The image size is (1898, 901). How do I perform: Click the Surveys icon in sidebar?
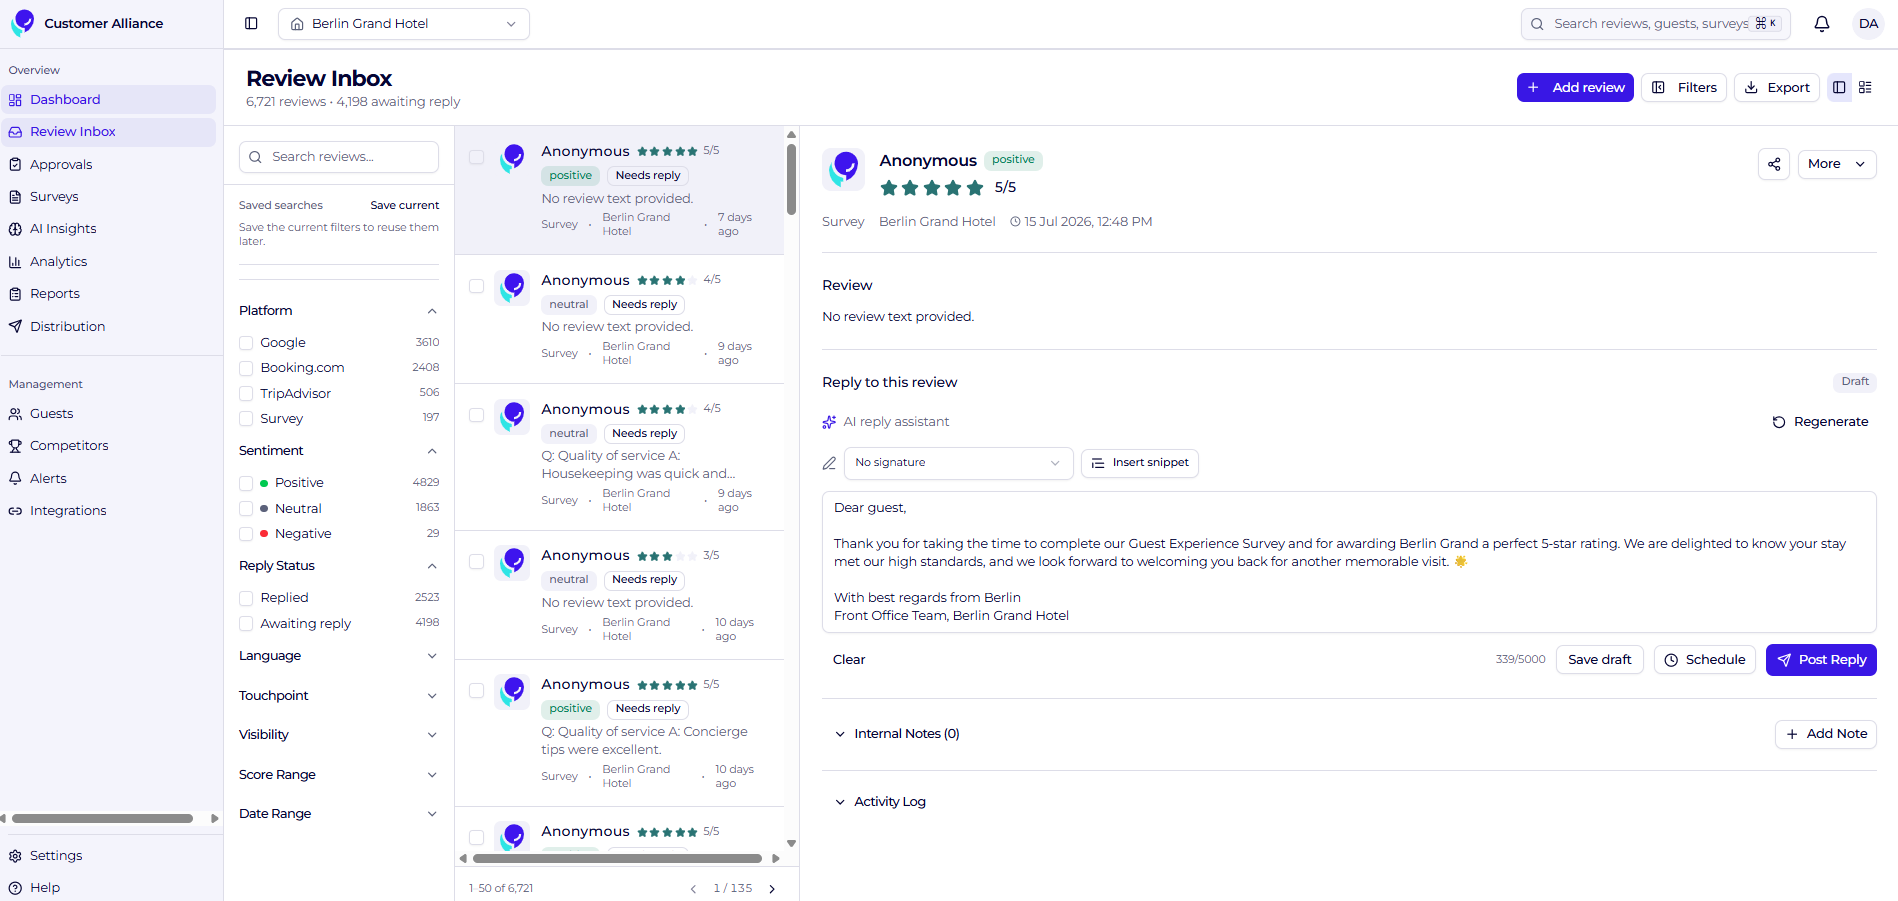[x=15, y=197]
